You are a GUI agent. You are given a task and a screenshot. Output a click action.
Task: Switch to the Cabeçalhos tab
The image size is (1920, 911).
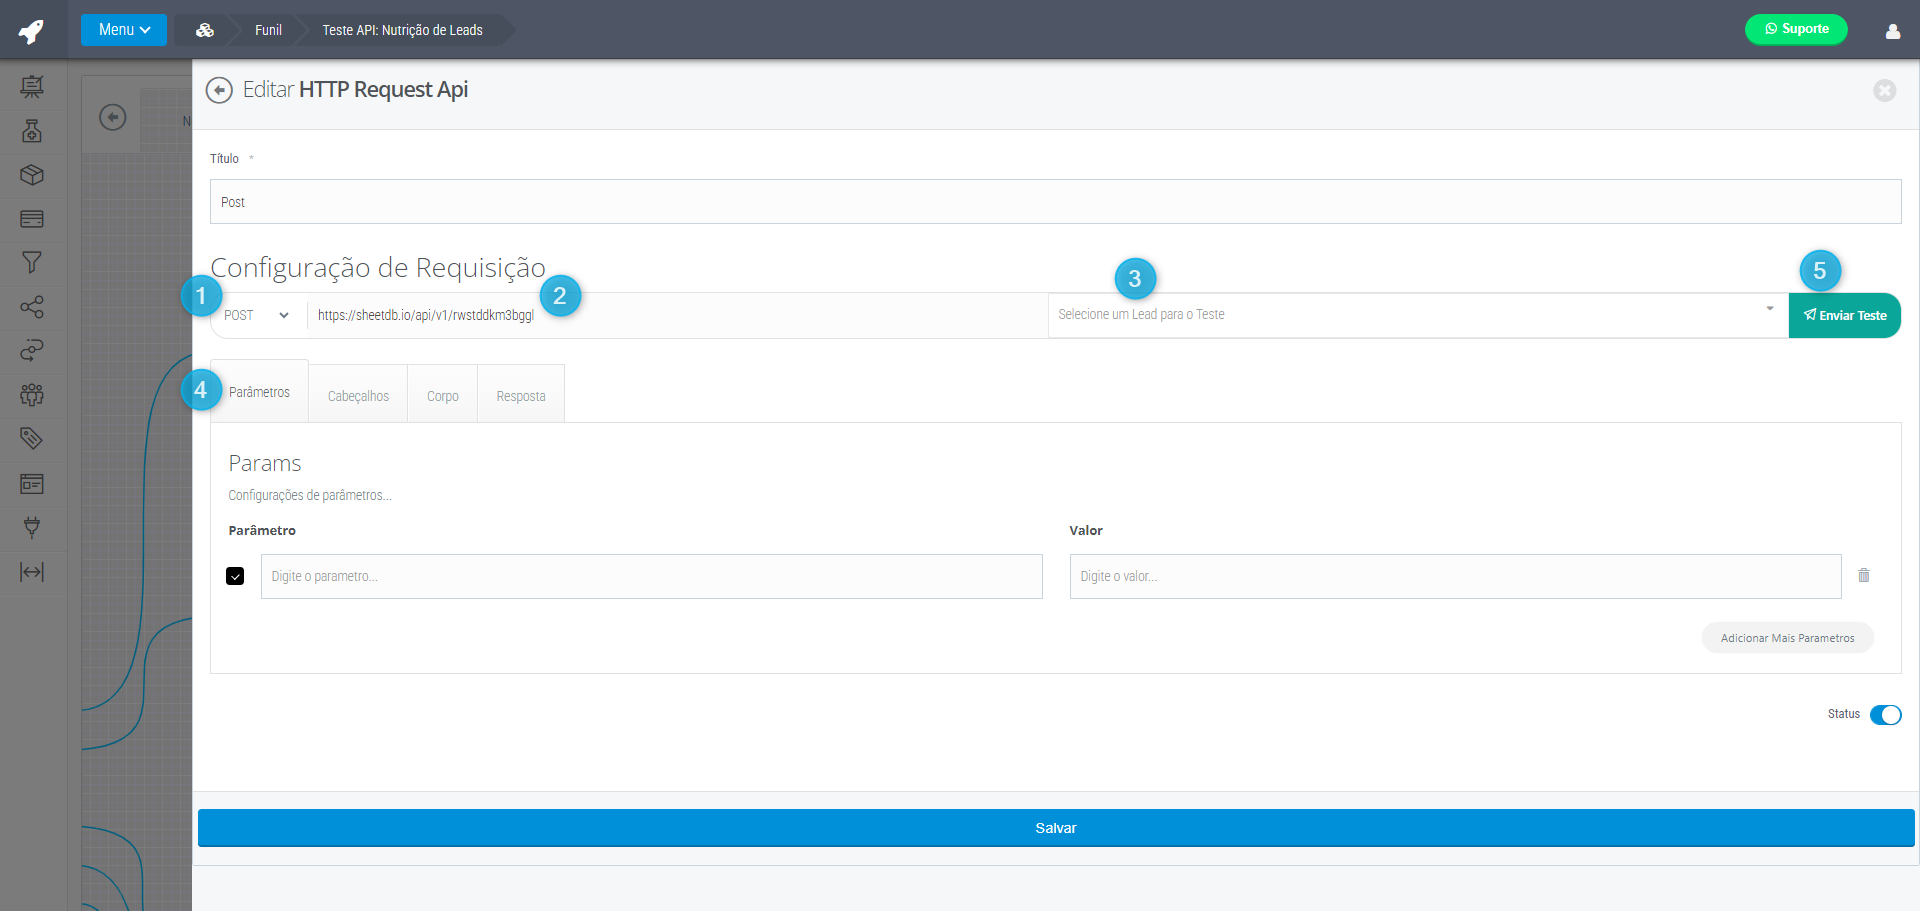(x=358, y=396)
